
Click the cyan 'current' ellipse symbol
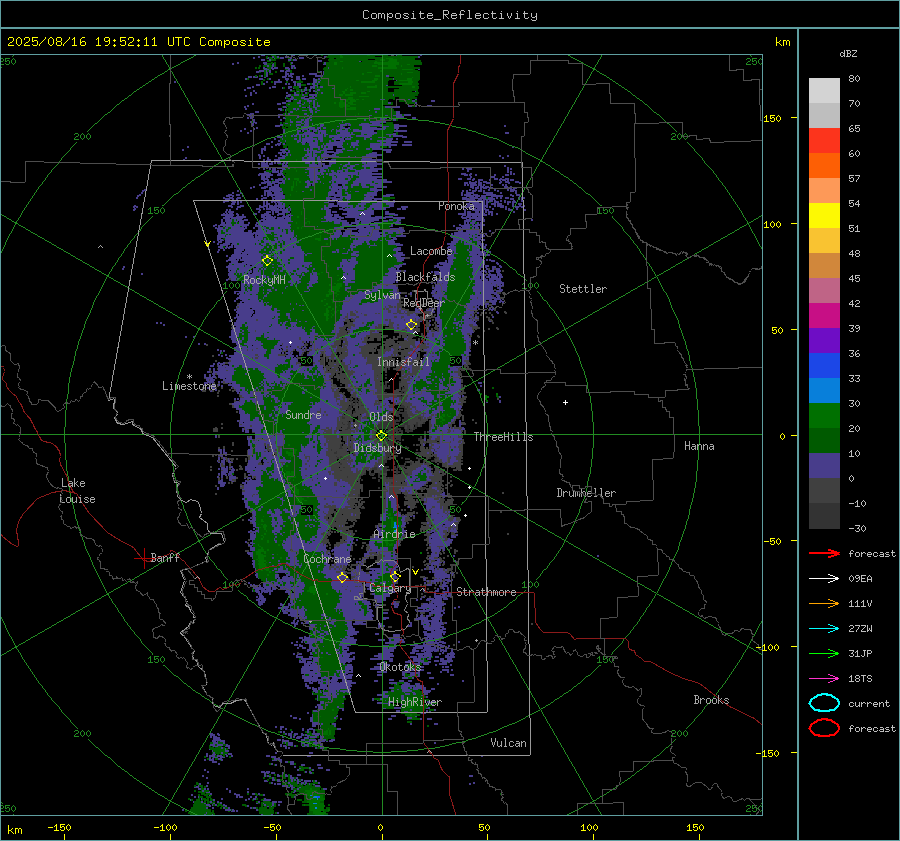[x=824, y=703]
